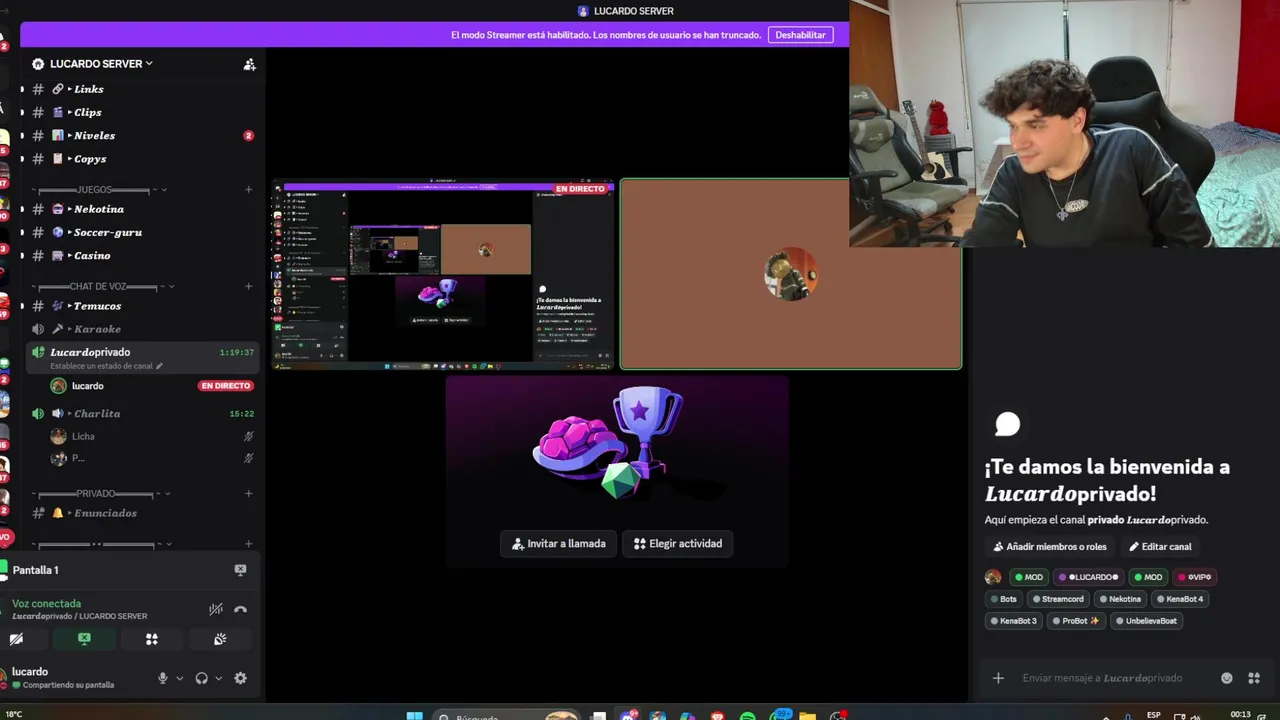Click the Voz conectada status text
The width and height of the screenshot is (1280, 720).
pyautogui.click(x=46, y=604)
